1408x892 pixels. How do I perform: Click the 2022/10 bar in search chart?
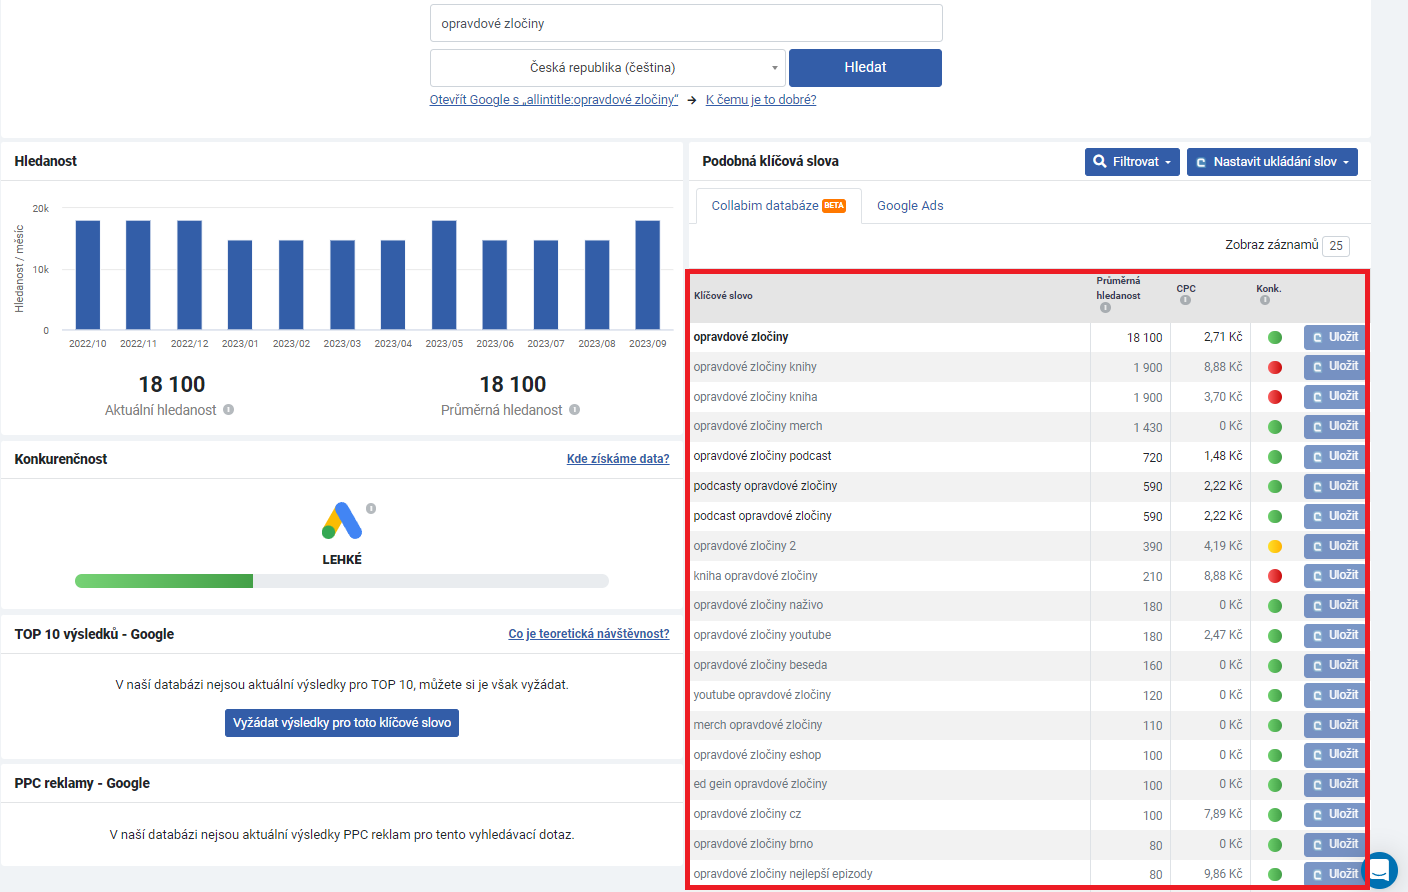click(x=88, y=275)
